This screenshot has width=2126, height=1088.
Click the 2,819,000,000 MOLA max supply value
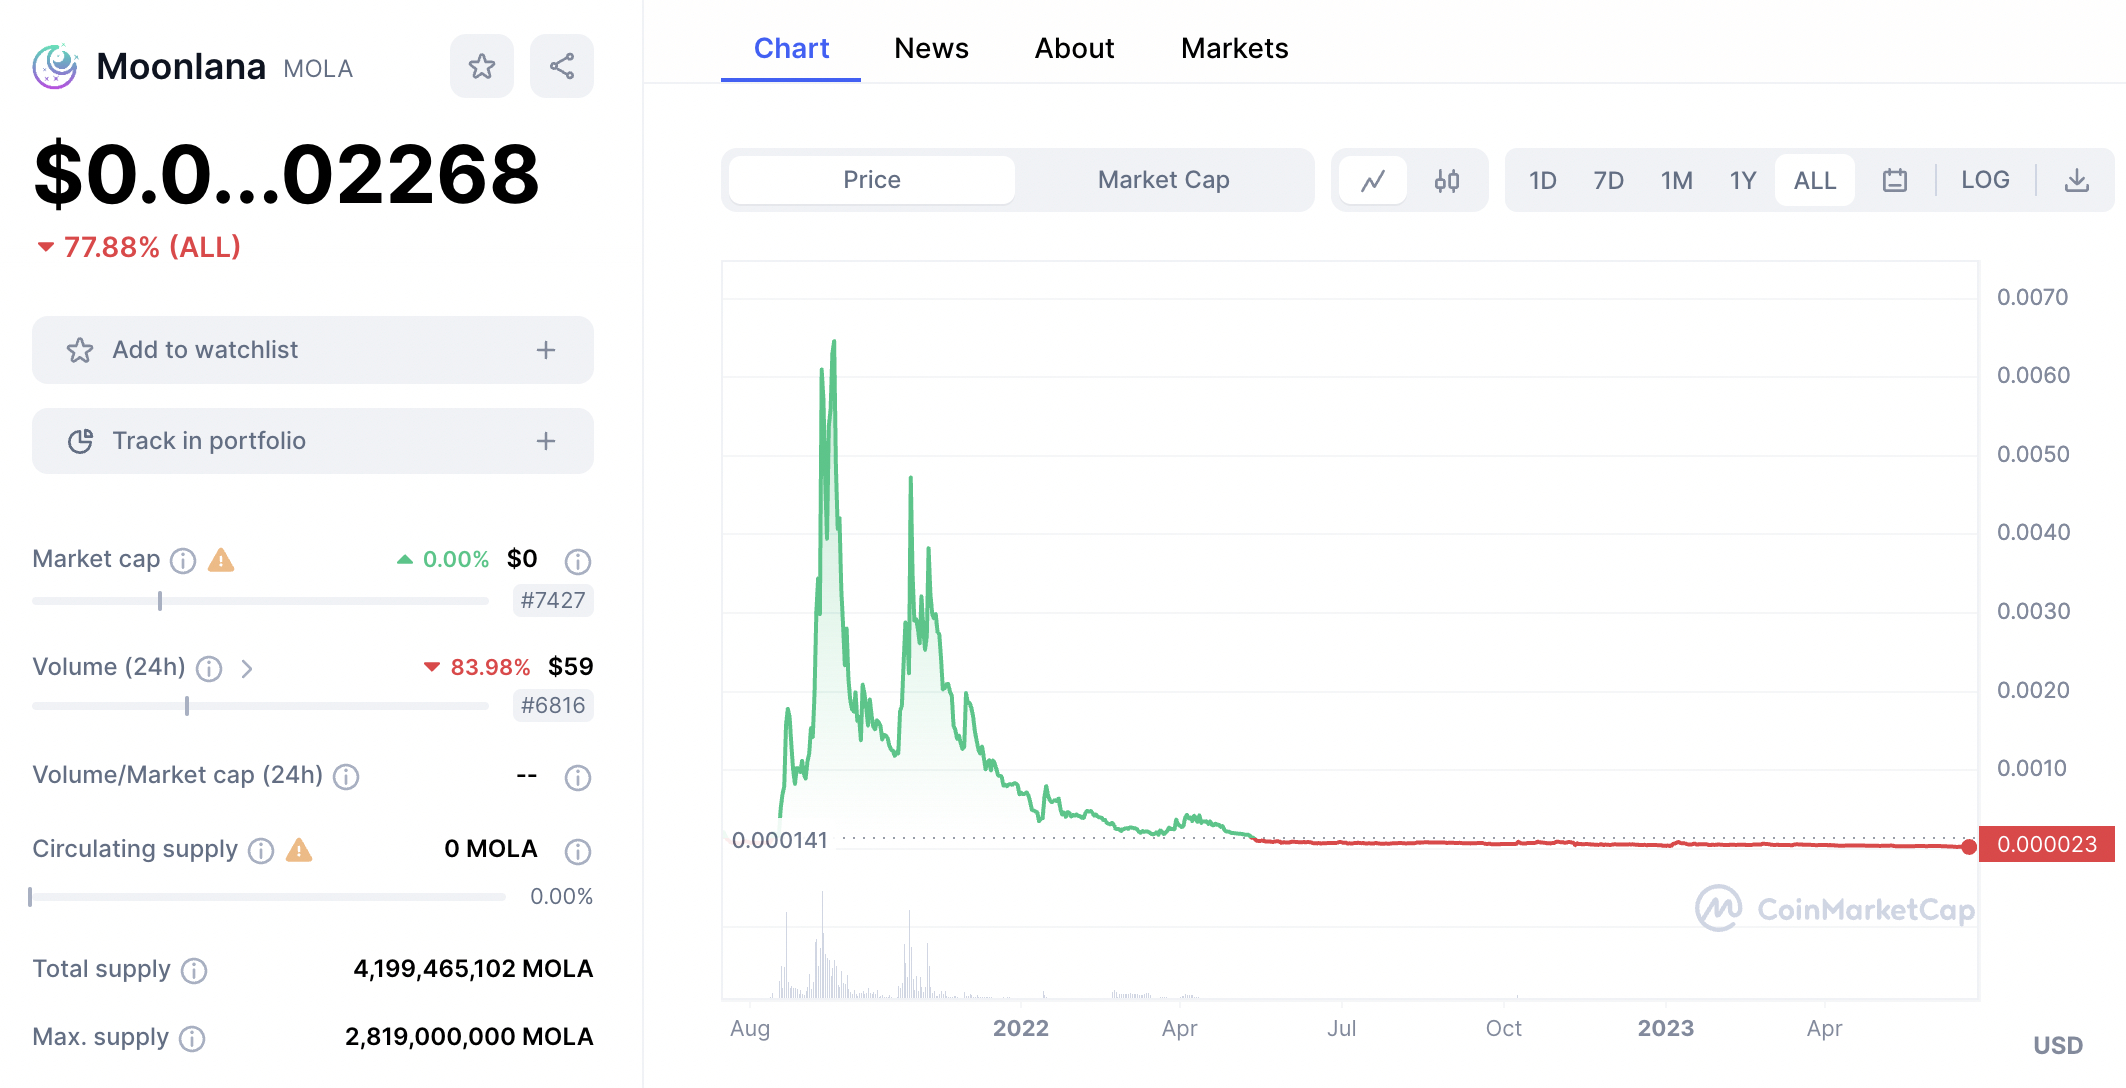point(469,1037)
